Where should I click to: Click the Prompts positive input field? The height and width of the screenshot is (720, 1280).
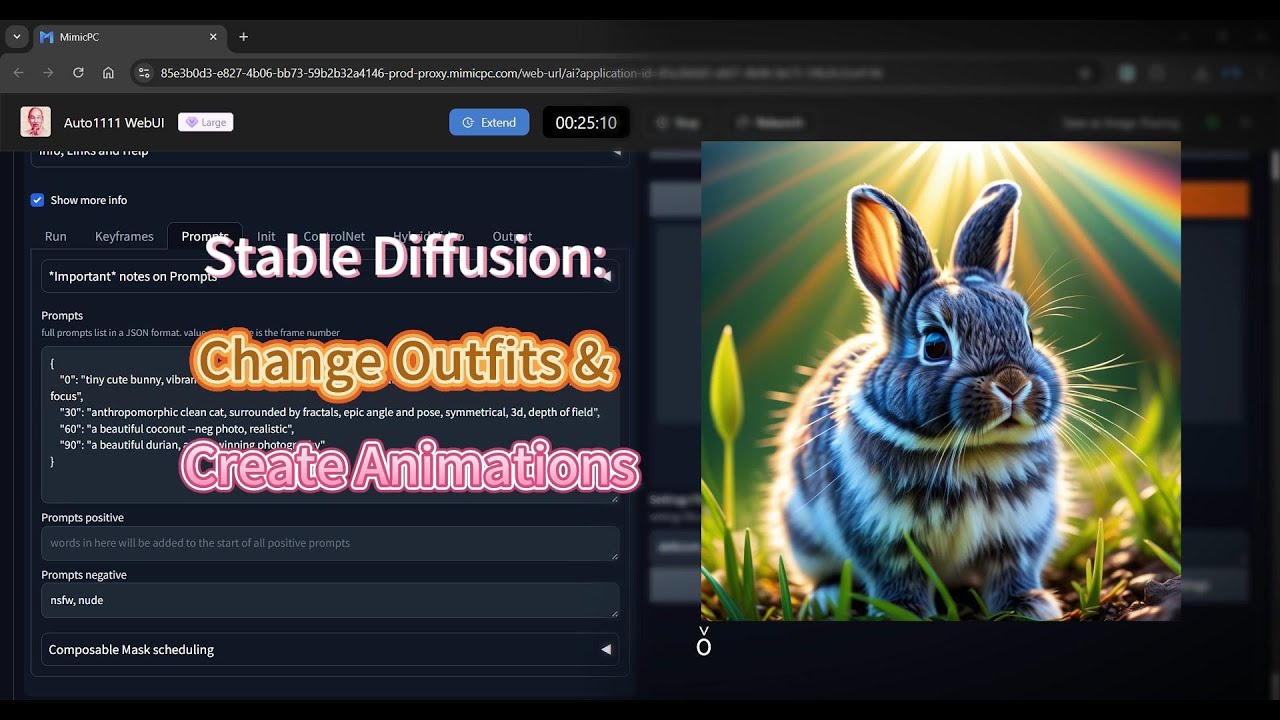tap(330, 543)
